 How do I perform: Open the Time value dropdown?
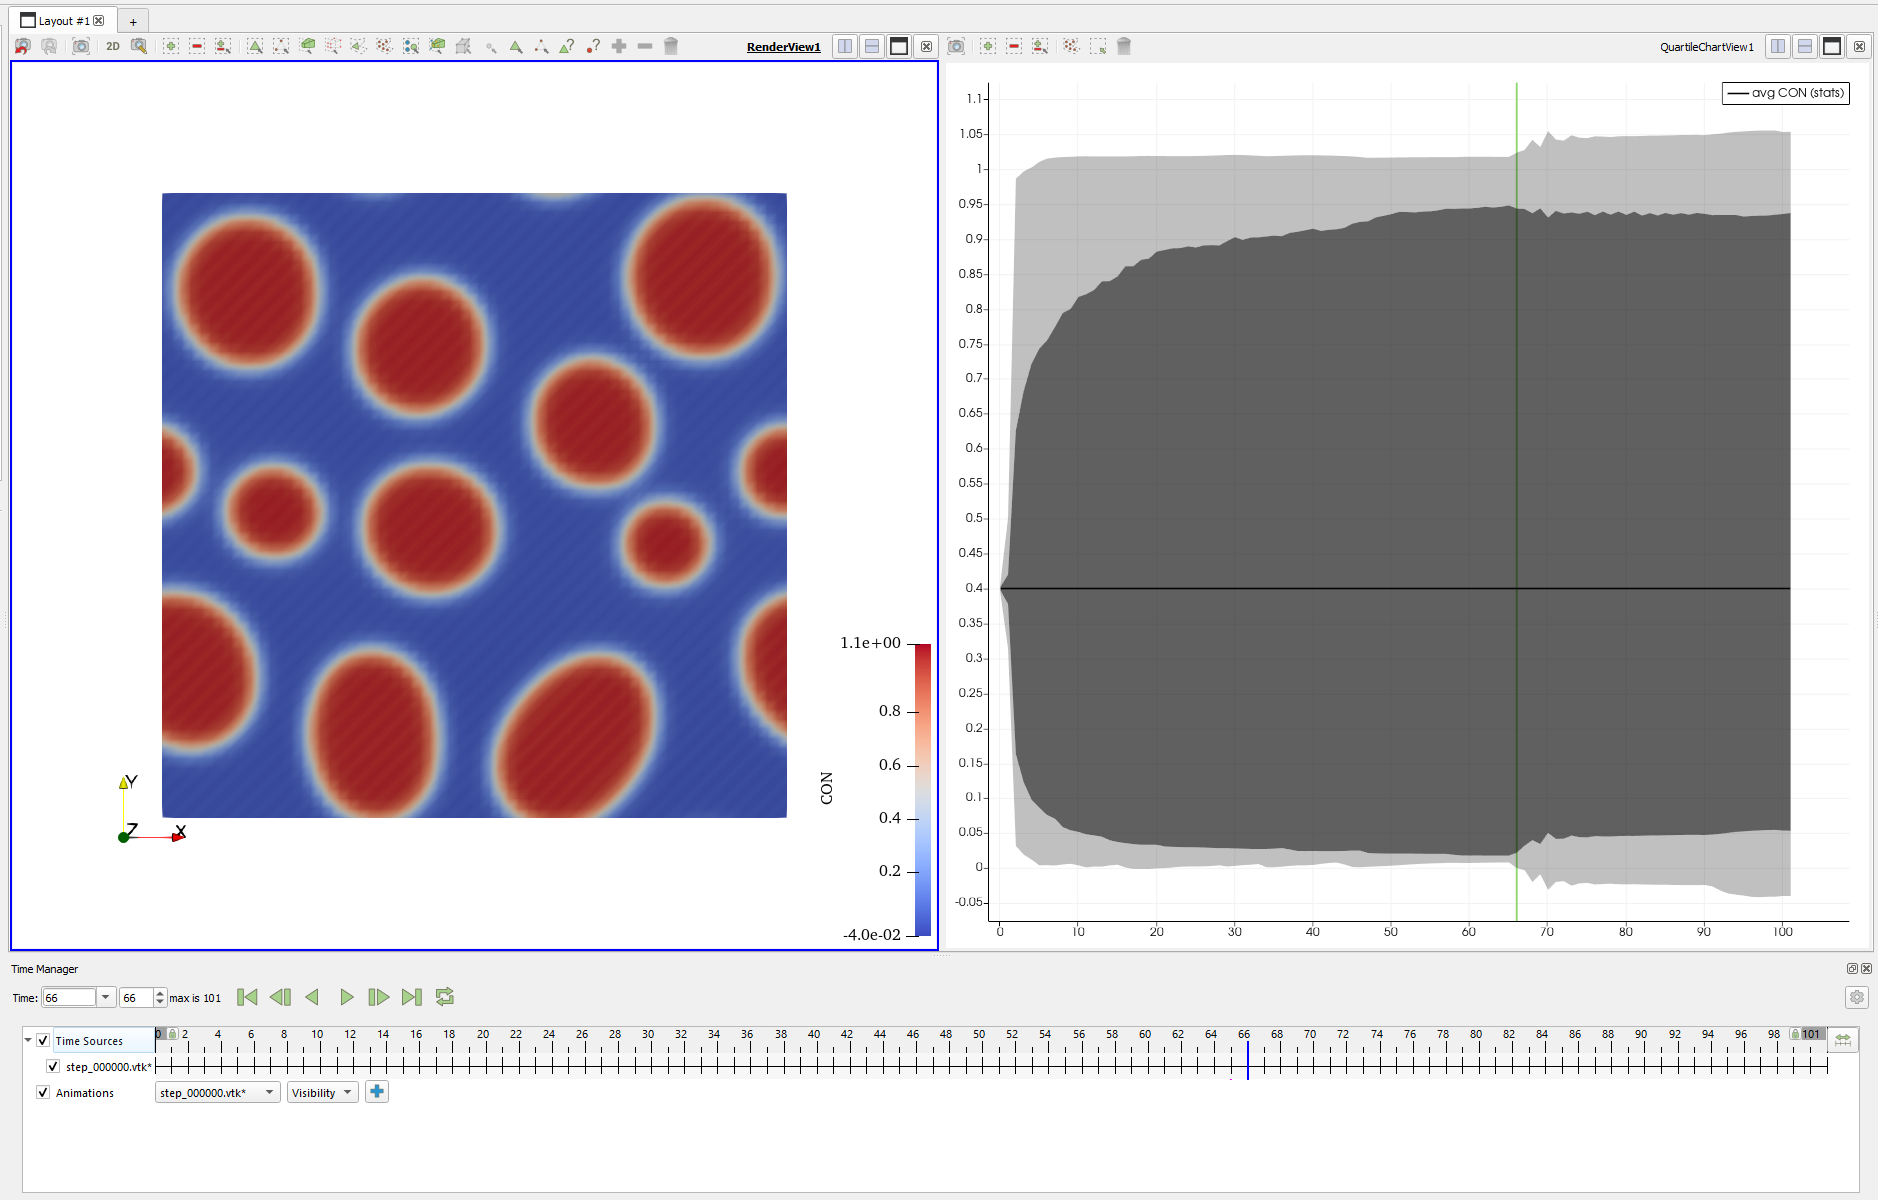[105, 997]
